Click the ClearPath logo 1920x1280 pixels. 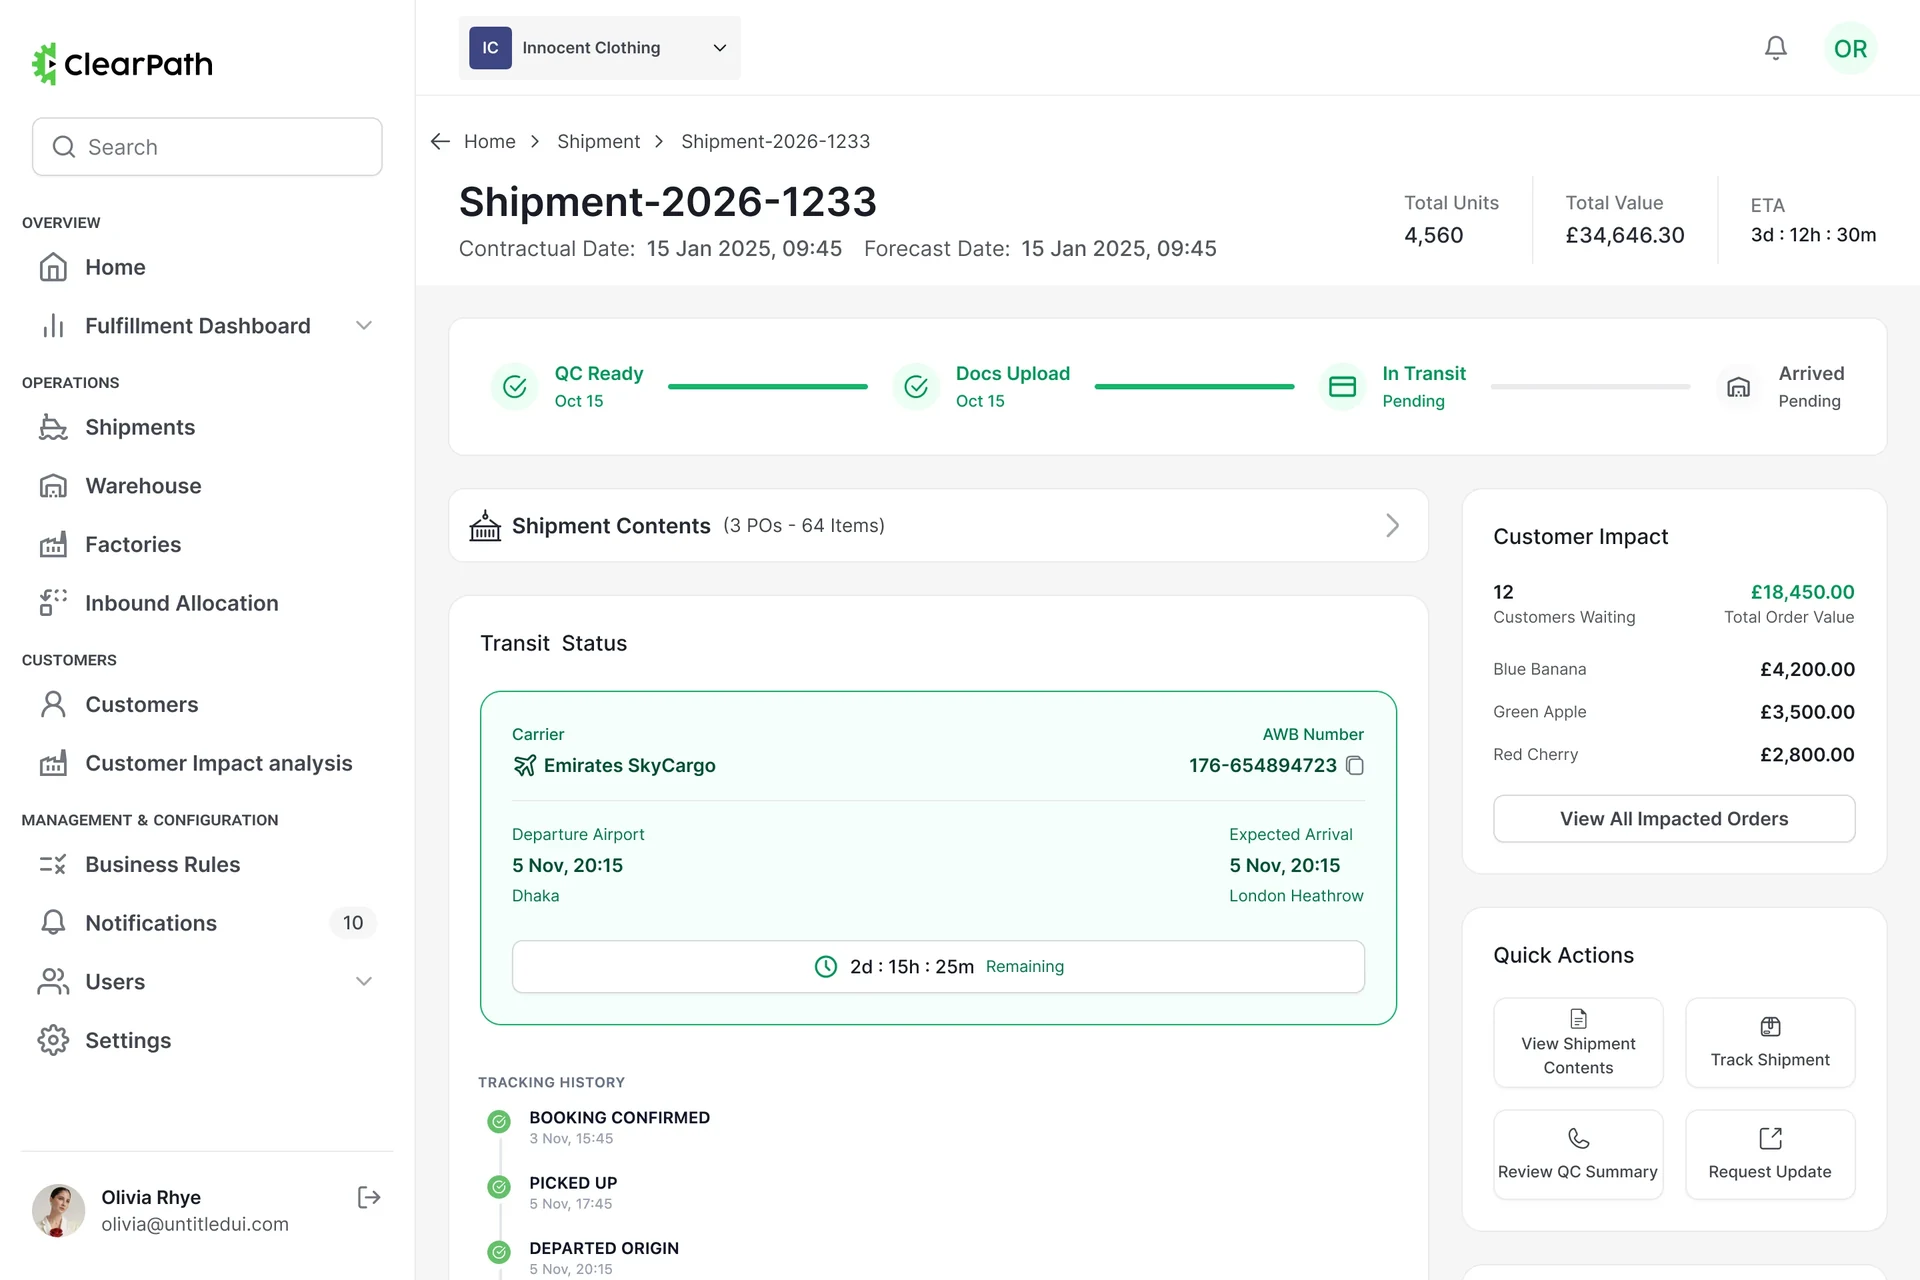pyautogui.click(x=122, y=64)
